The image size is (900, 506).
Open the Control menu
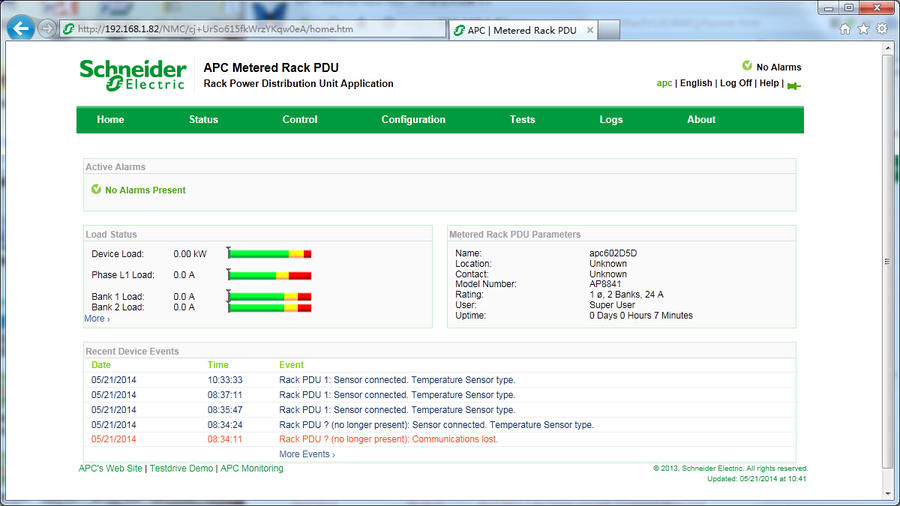pos(300,120)
